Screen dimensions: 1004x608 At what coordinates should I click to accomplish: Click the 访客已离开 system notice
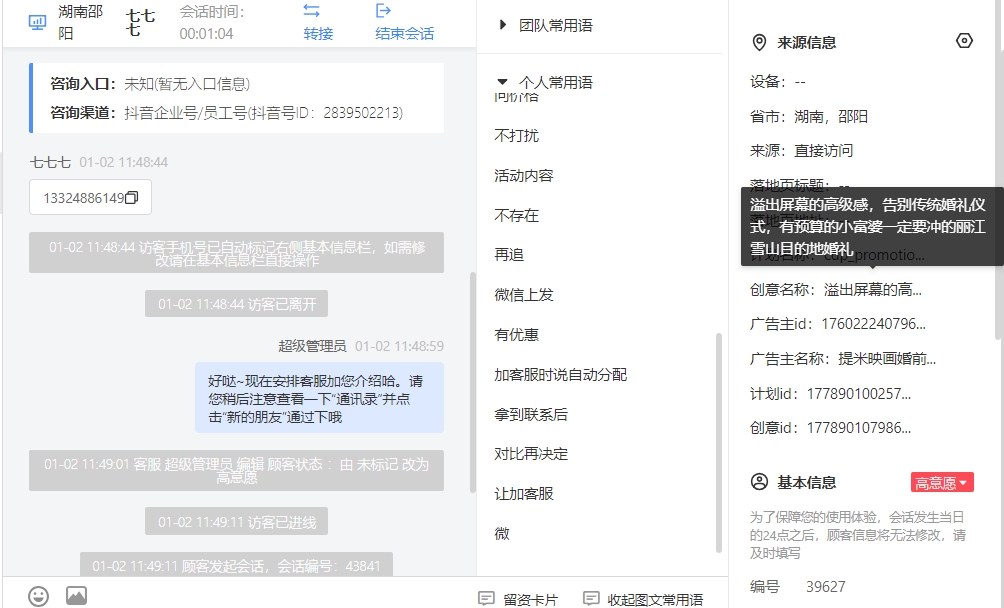click(x=236, y=303)
